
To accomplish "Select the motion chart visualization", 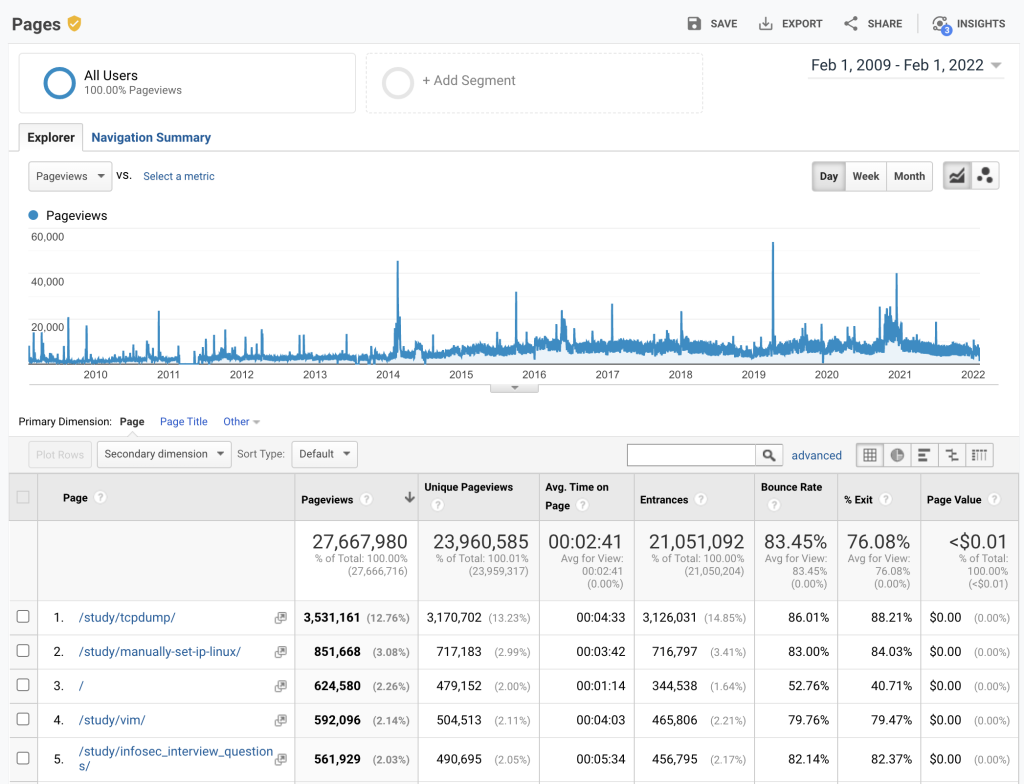I will coord(985,174).
